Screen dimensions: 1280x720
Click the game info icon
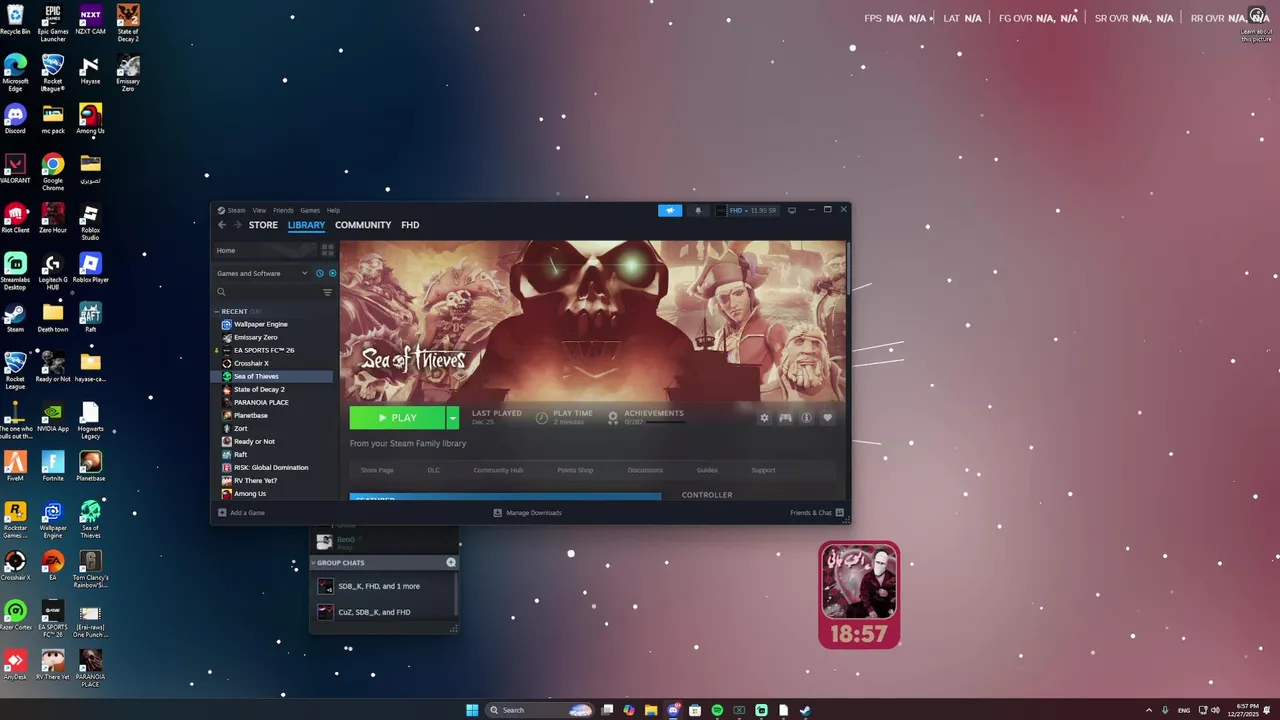[x=806, y=418]
